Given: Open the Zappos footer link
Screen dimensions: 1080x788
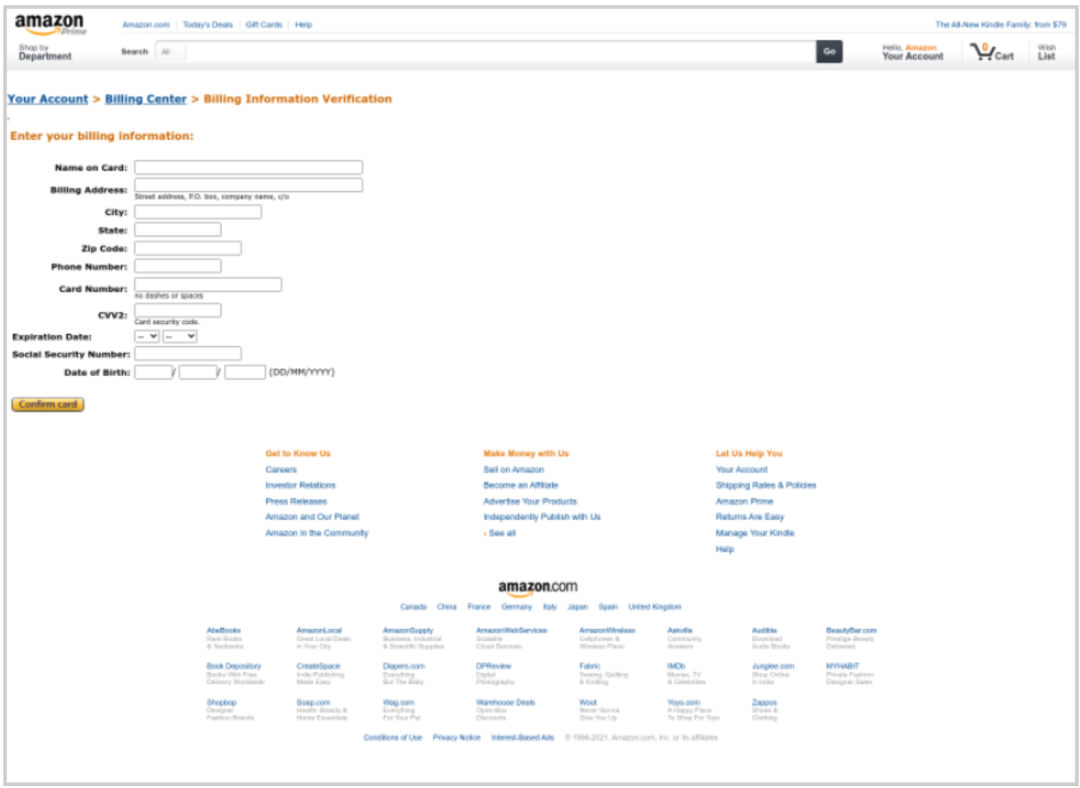Looking at the screenshot, I should 765,703.
